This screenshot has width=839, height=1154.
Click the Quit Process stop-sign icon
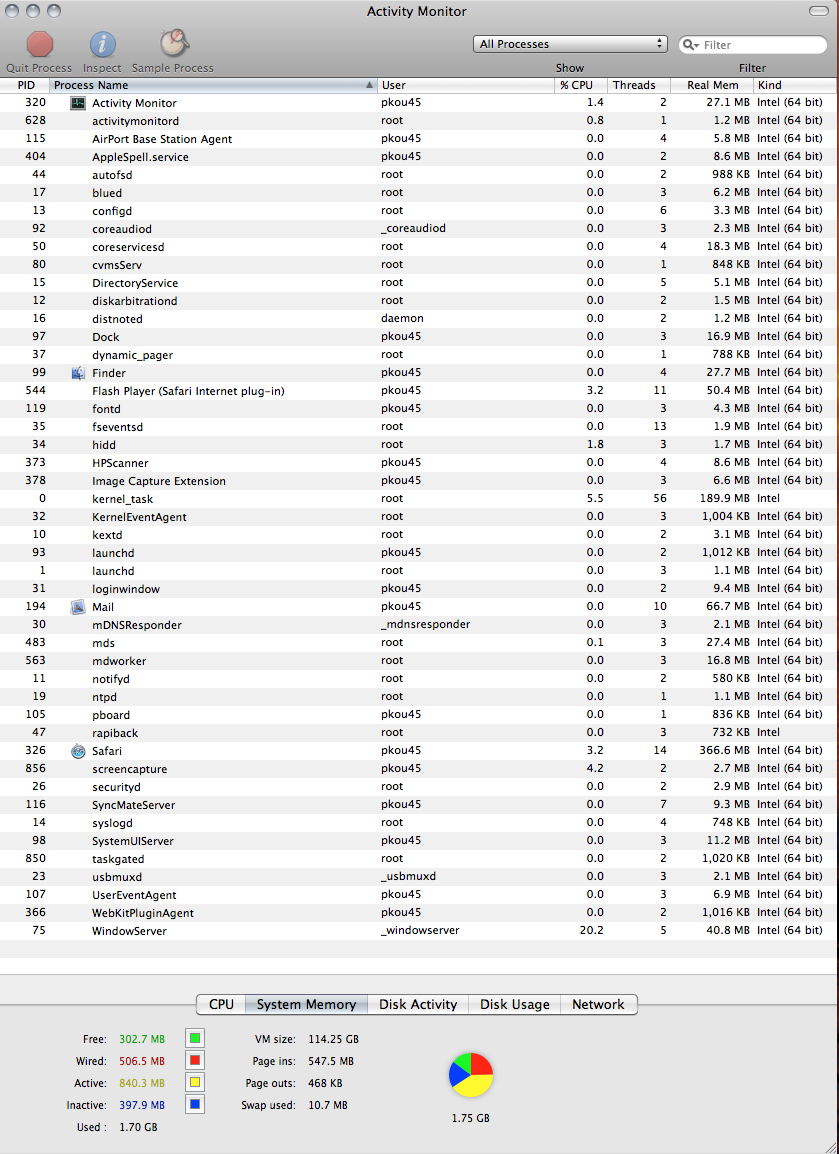(x=40, y=44)
